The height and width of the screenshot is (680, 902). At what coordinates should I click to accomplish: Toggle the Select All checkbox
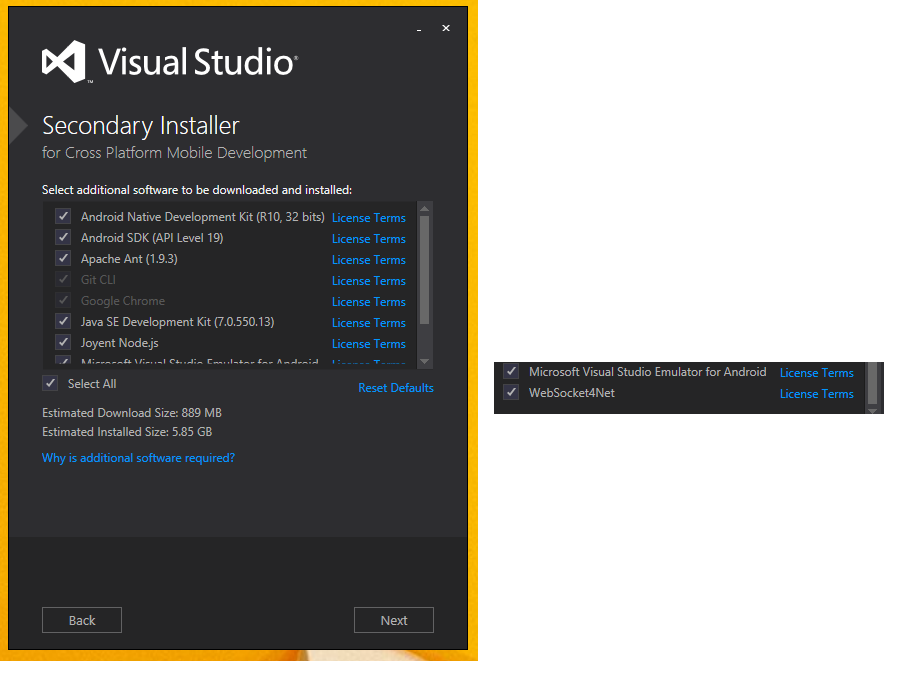tap(50, 383)
